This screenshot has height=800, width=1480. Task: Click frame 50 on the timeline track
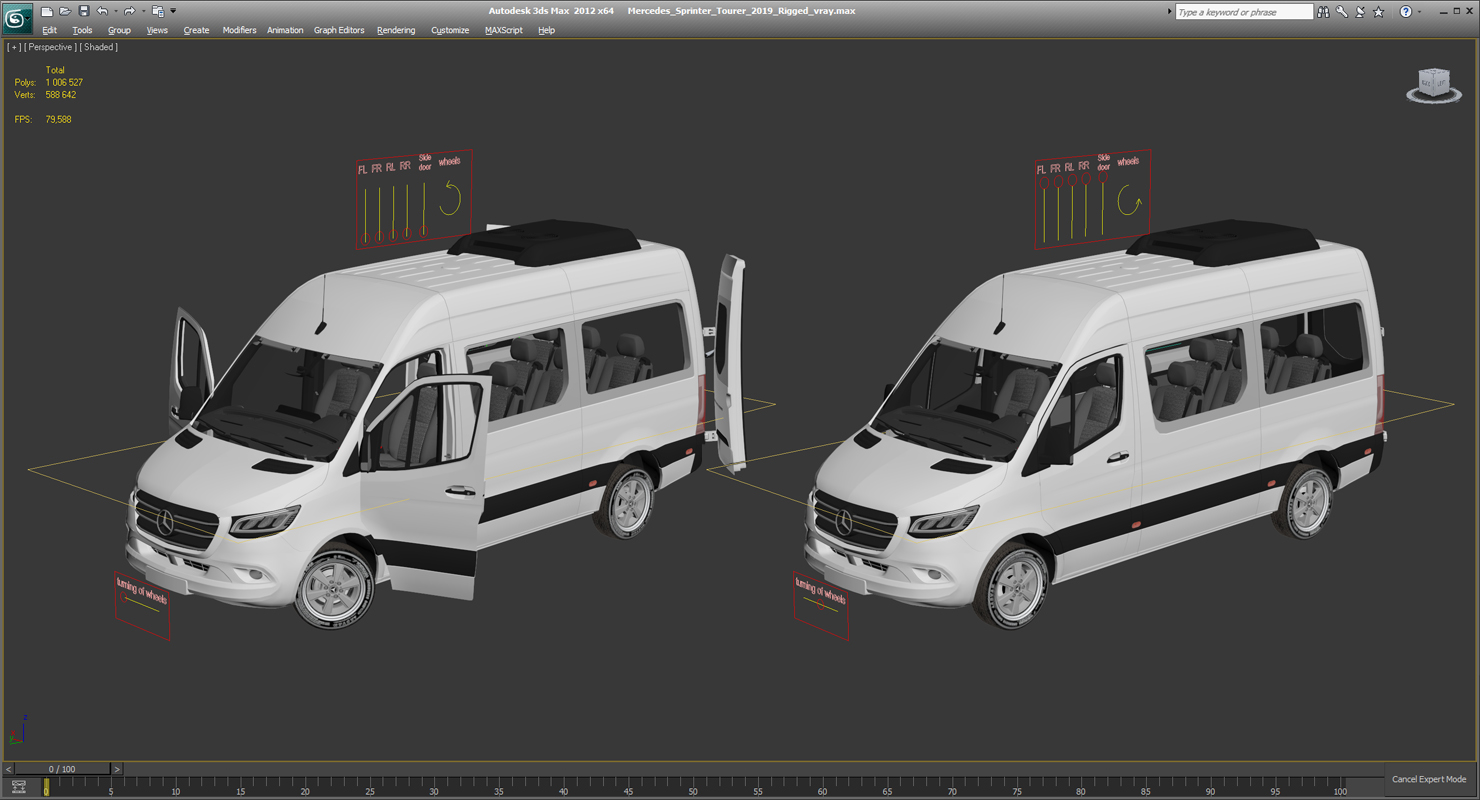[693, 785]
